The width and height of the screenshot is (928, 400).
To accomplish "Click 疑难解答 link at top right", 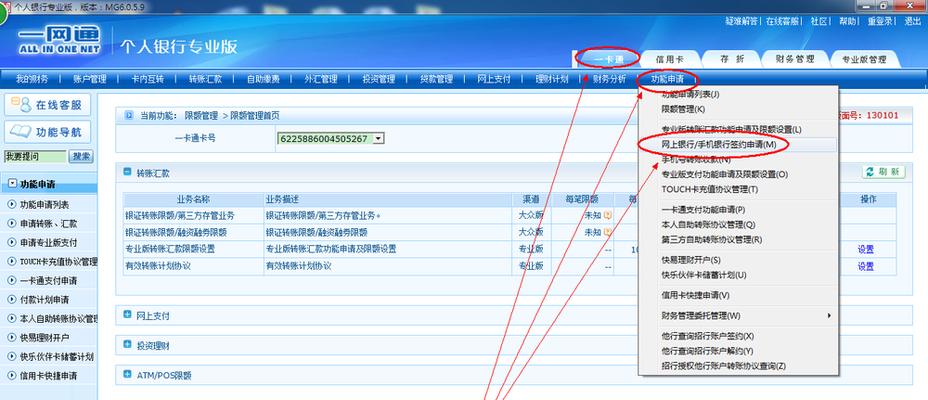I will tap(742, 21).
